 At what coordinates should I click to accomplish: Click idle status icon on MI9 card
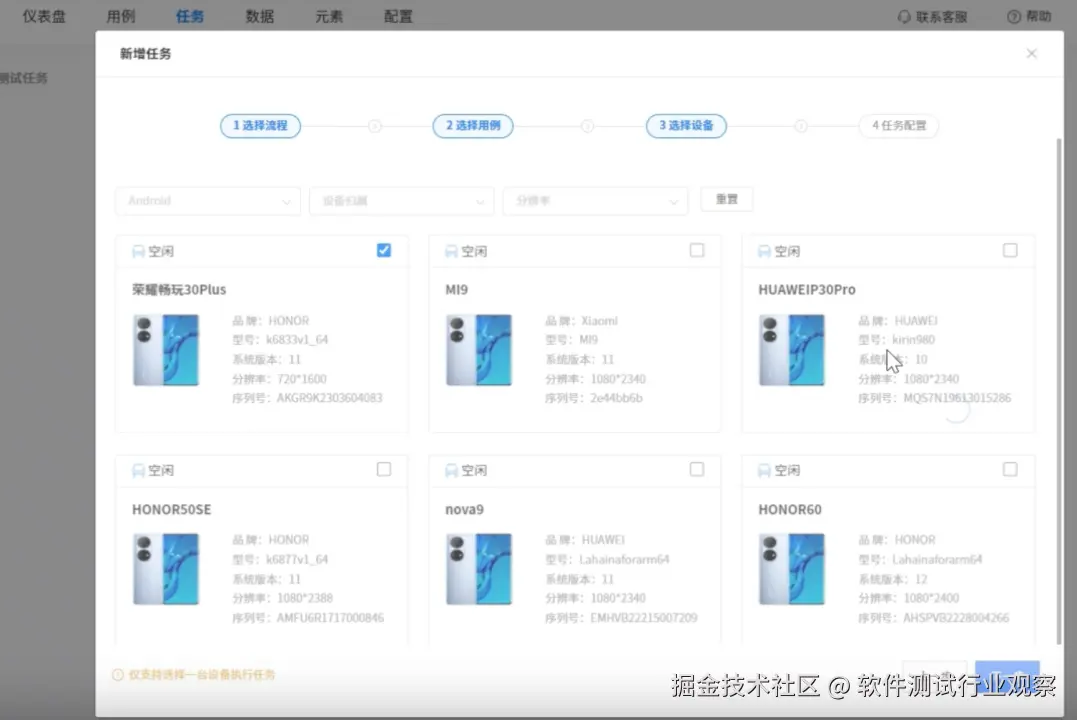click(451, 251)
